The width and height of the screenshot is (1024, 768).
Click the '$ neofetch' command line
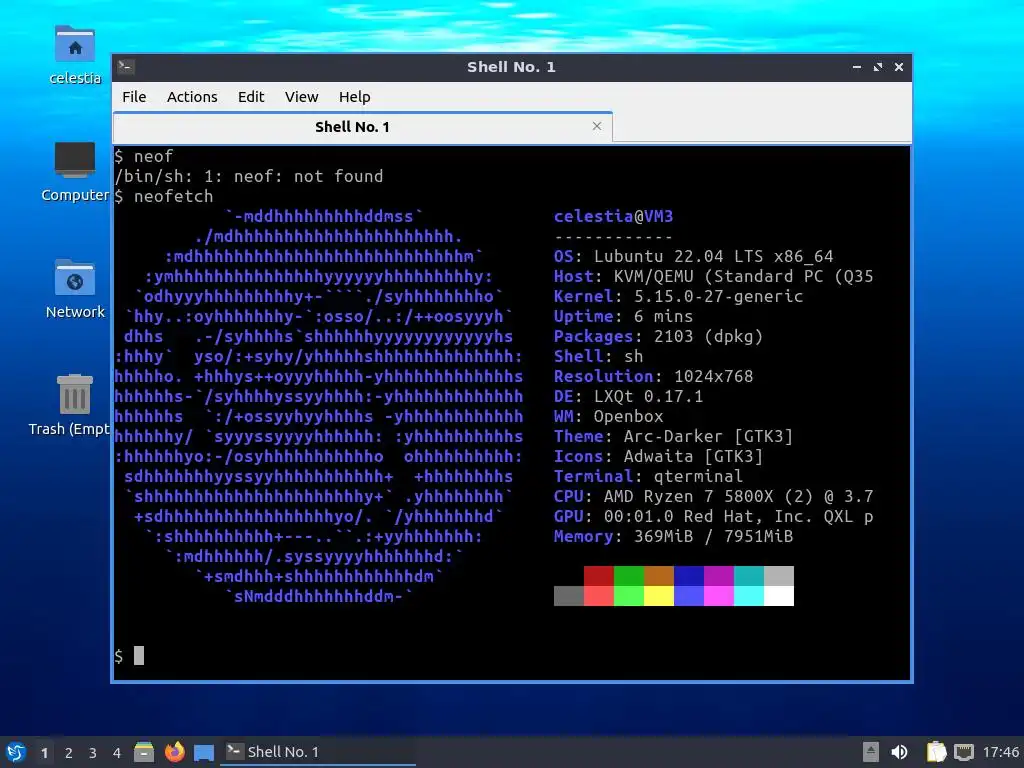tap(164, 196)
